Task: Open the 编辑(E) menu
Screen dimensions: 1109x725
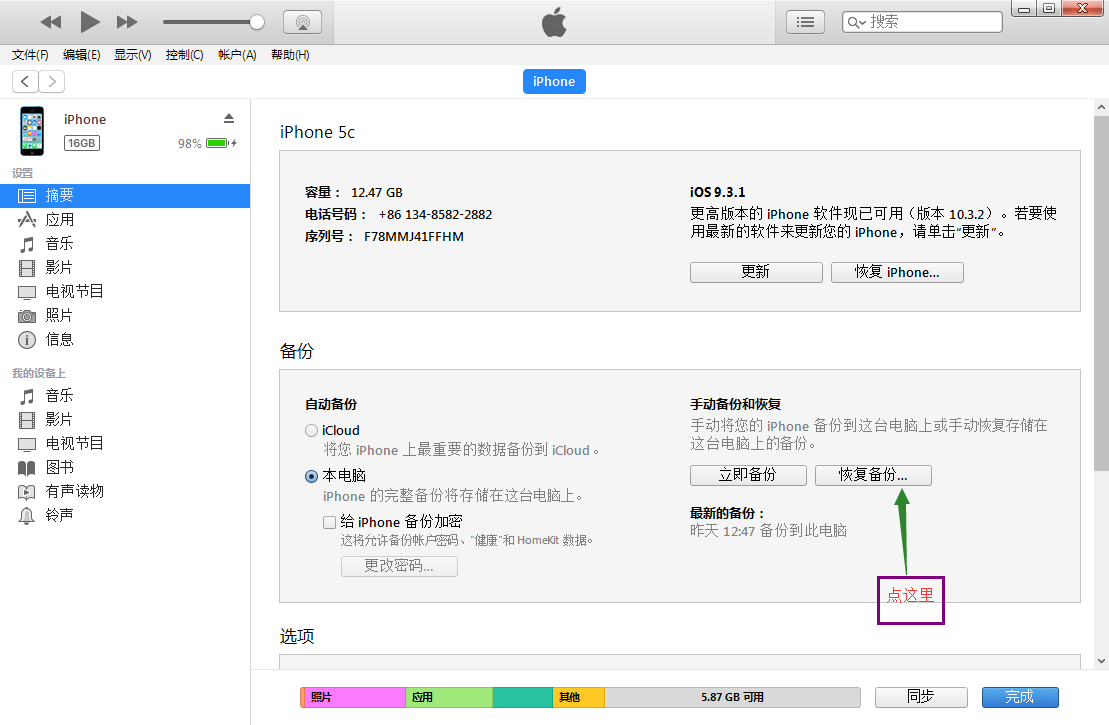Action: [x=81, y=54]
